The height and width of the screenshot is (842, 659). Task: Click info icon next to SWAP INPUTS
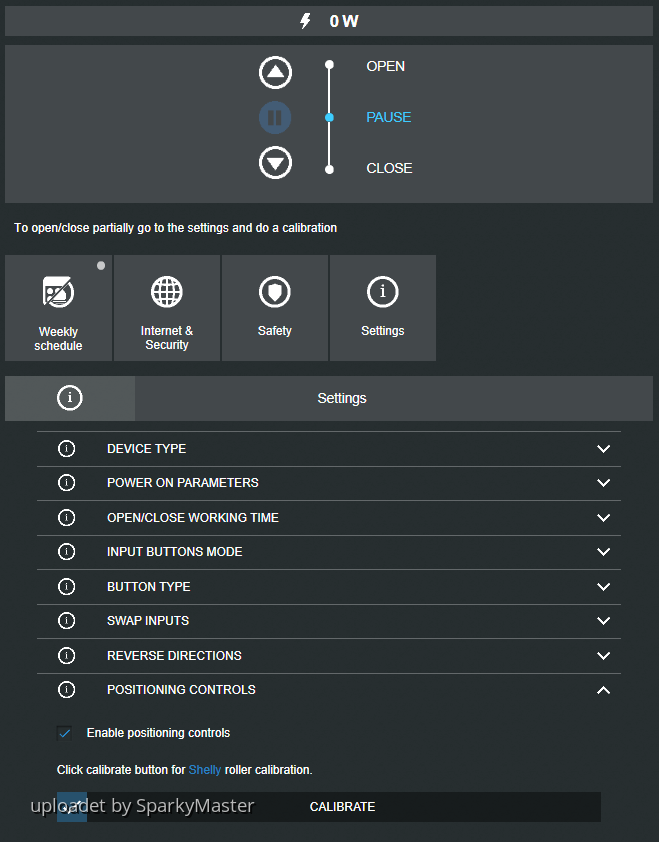[67, 621]
